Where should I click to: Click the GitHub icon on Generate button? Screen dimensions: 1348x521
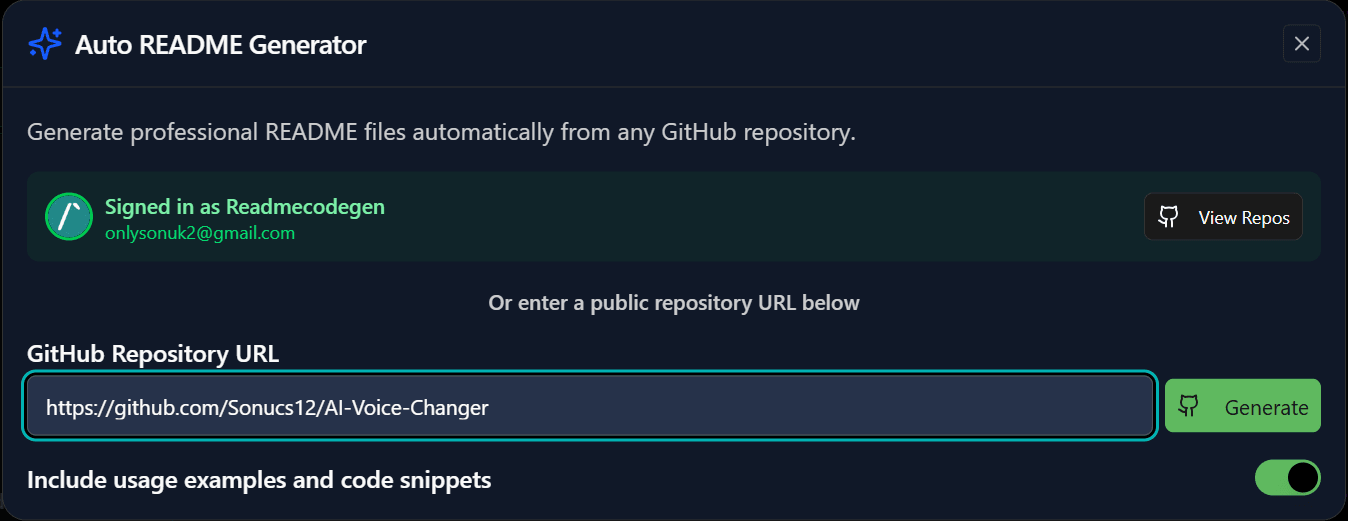point(1188,406)
